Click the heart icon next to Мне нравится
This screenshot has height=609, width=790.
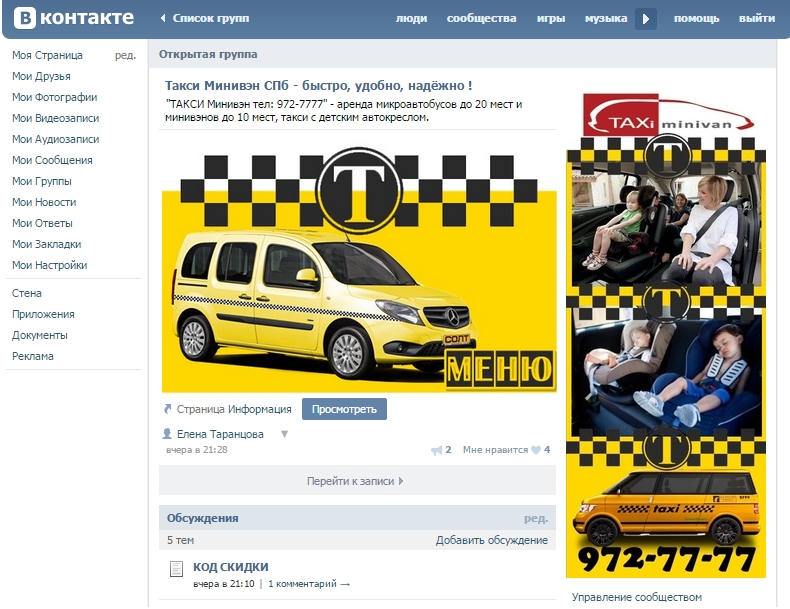coord(536,450)
